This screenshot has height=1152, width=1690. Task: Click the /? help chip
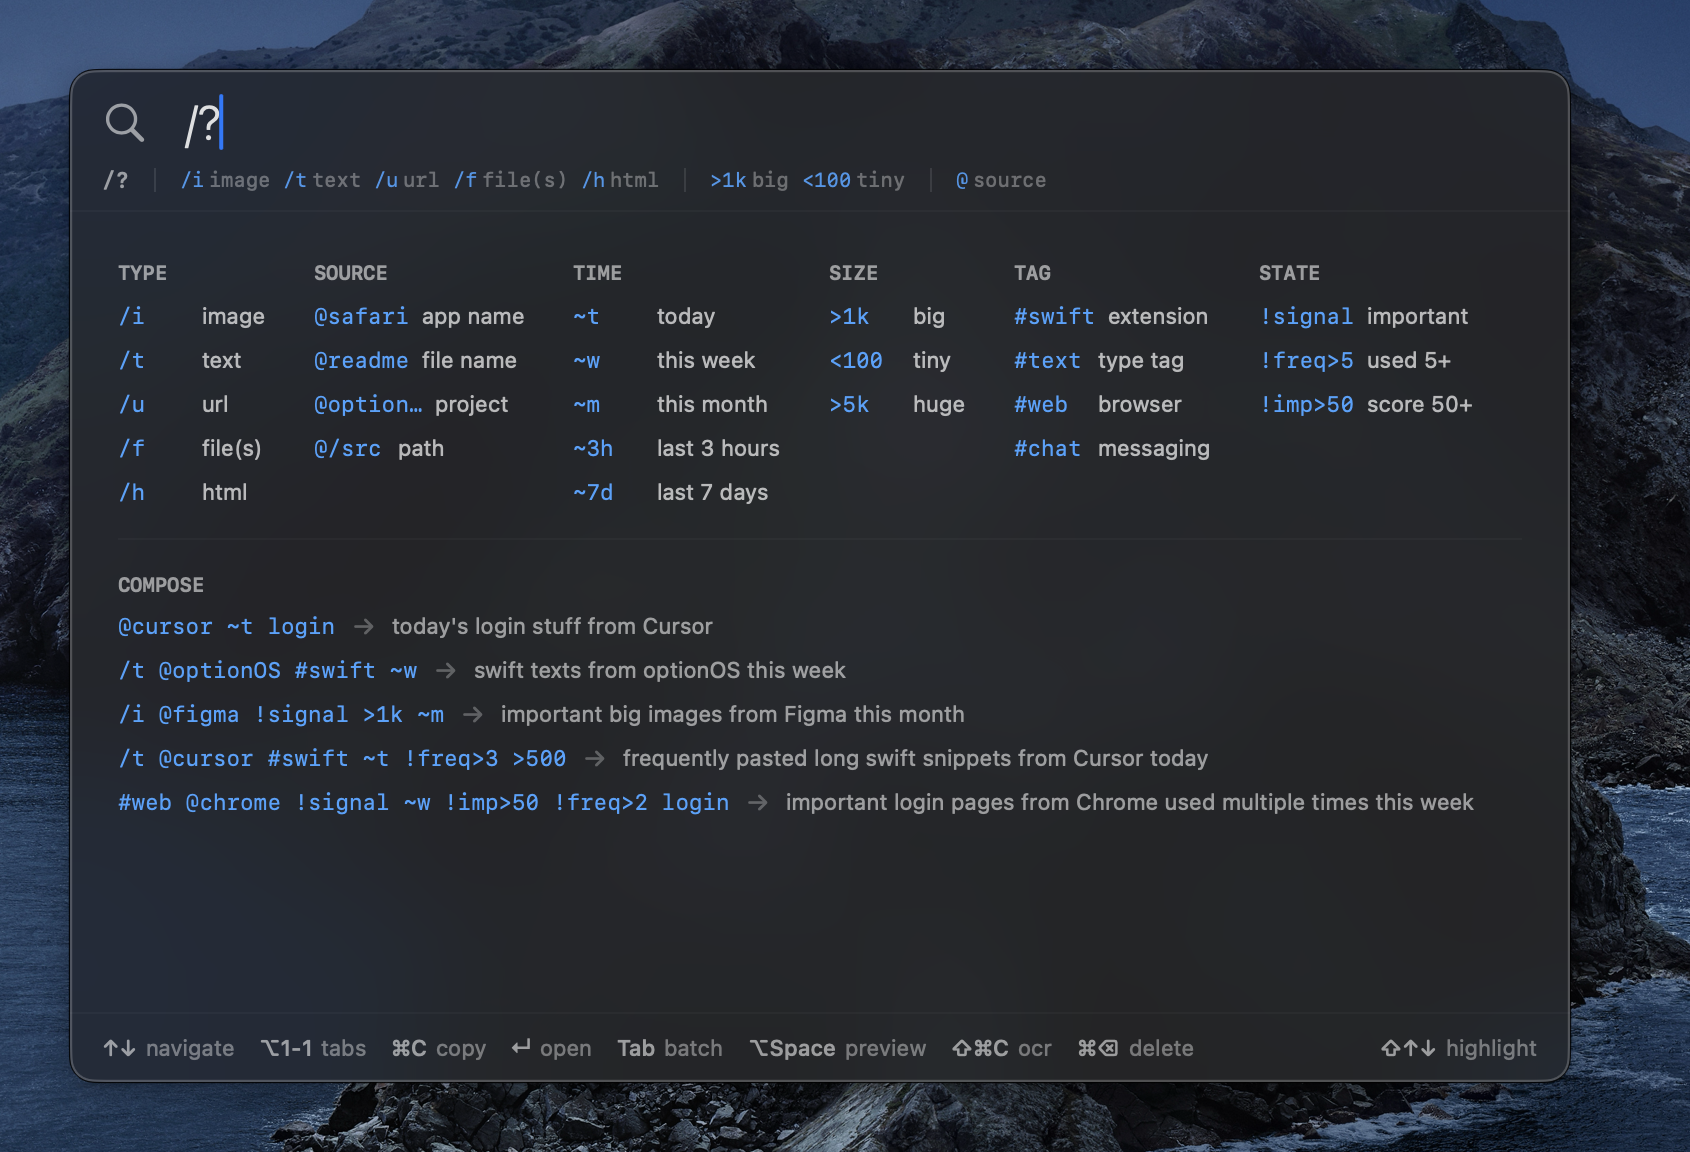pos(116,180)
